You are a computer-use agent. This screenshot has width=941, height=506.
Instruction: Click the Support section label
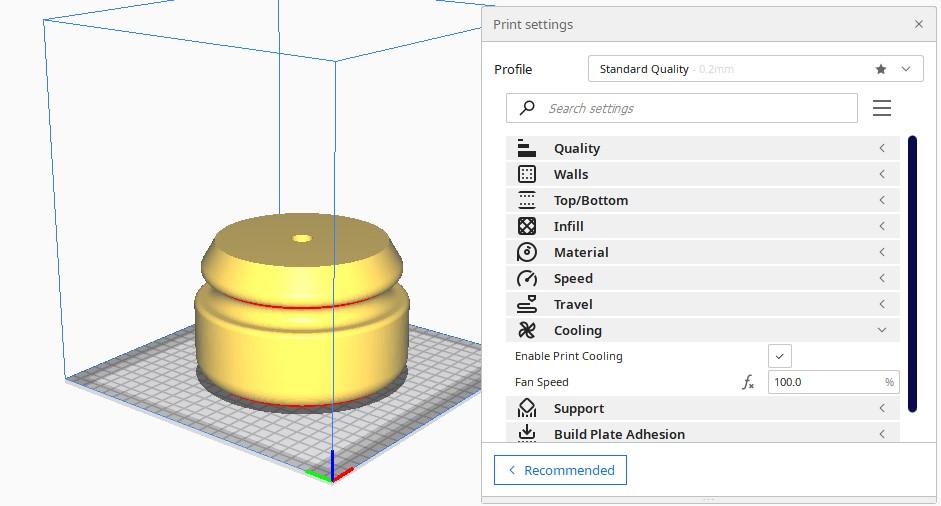point(579,409)
